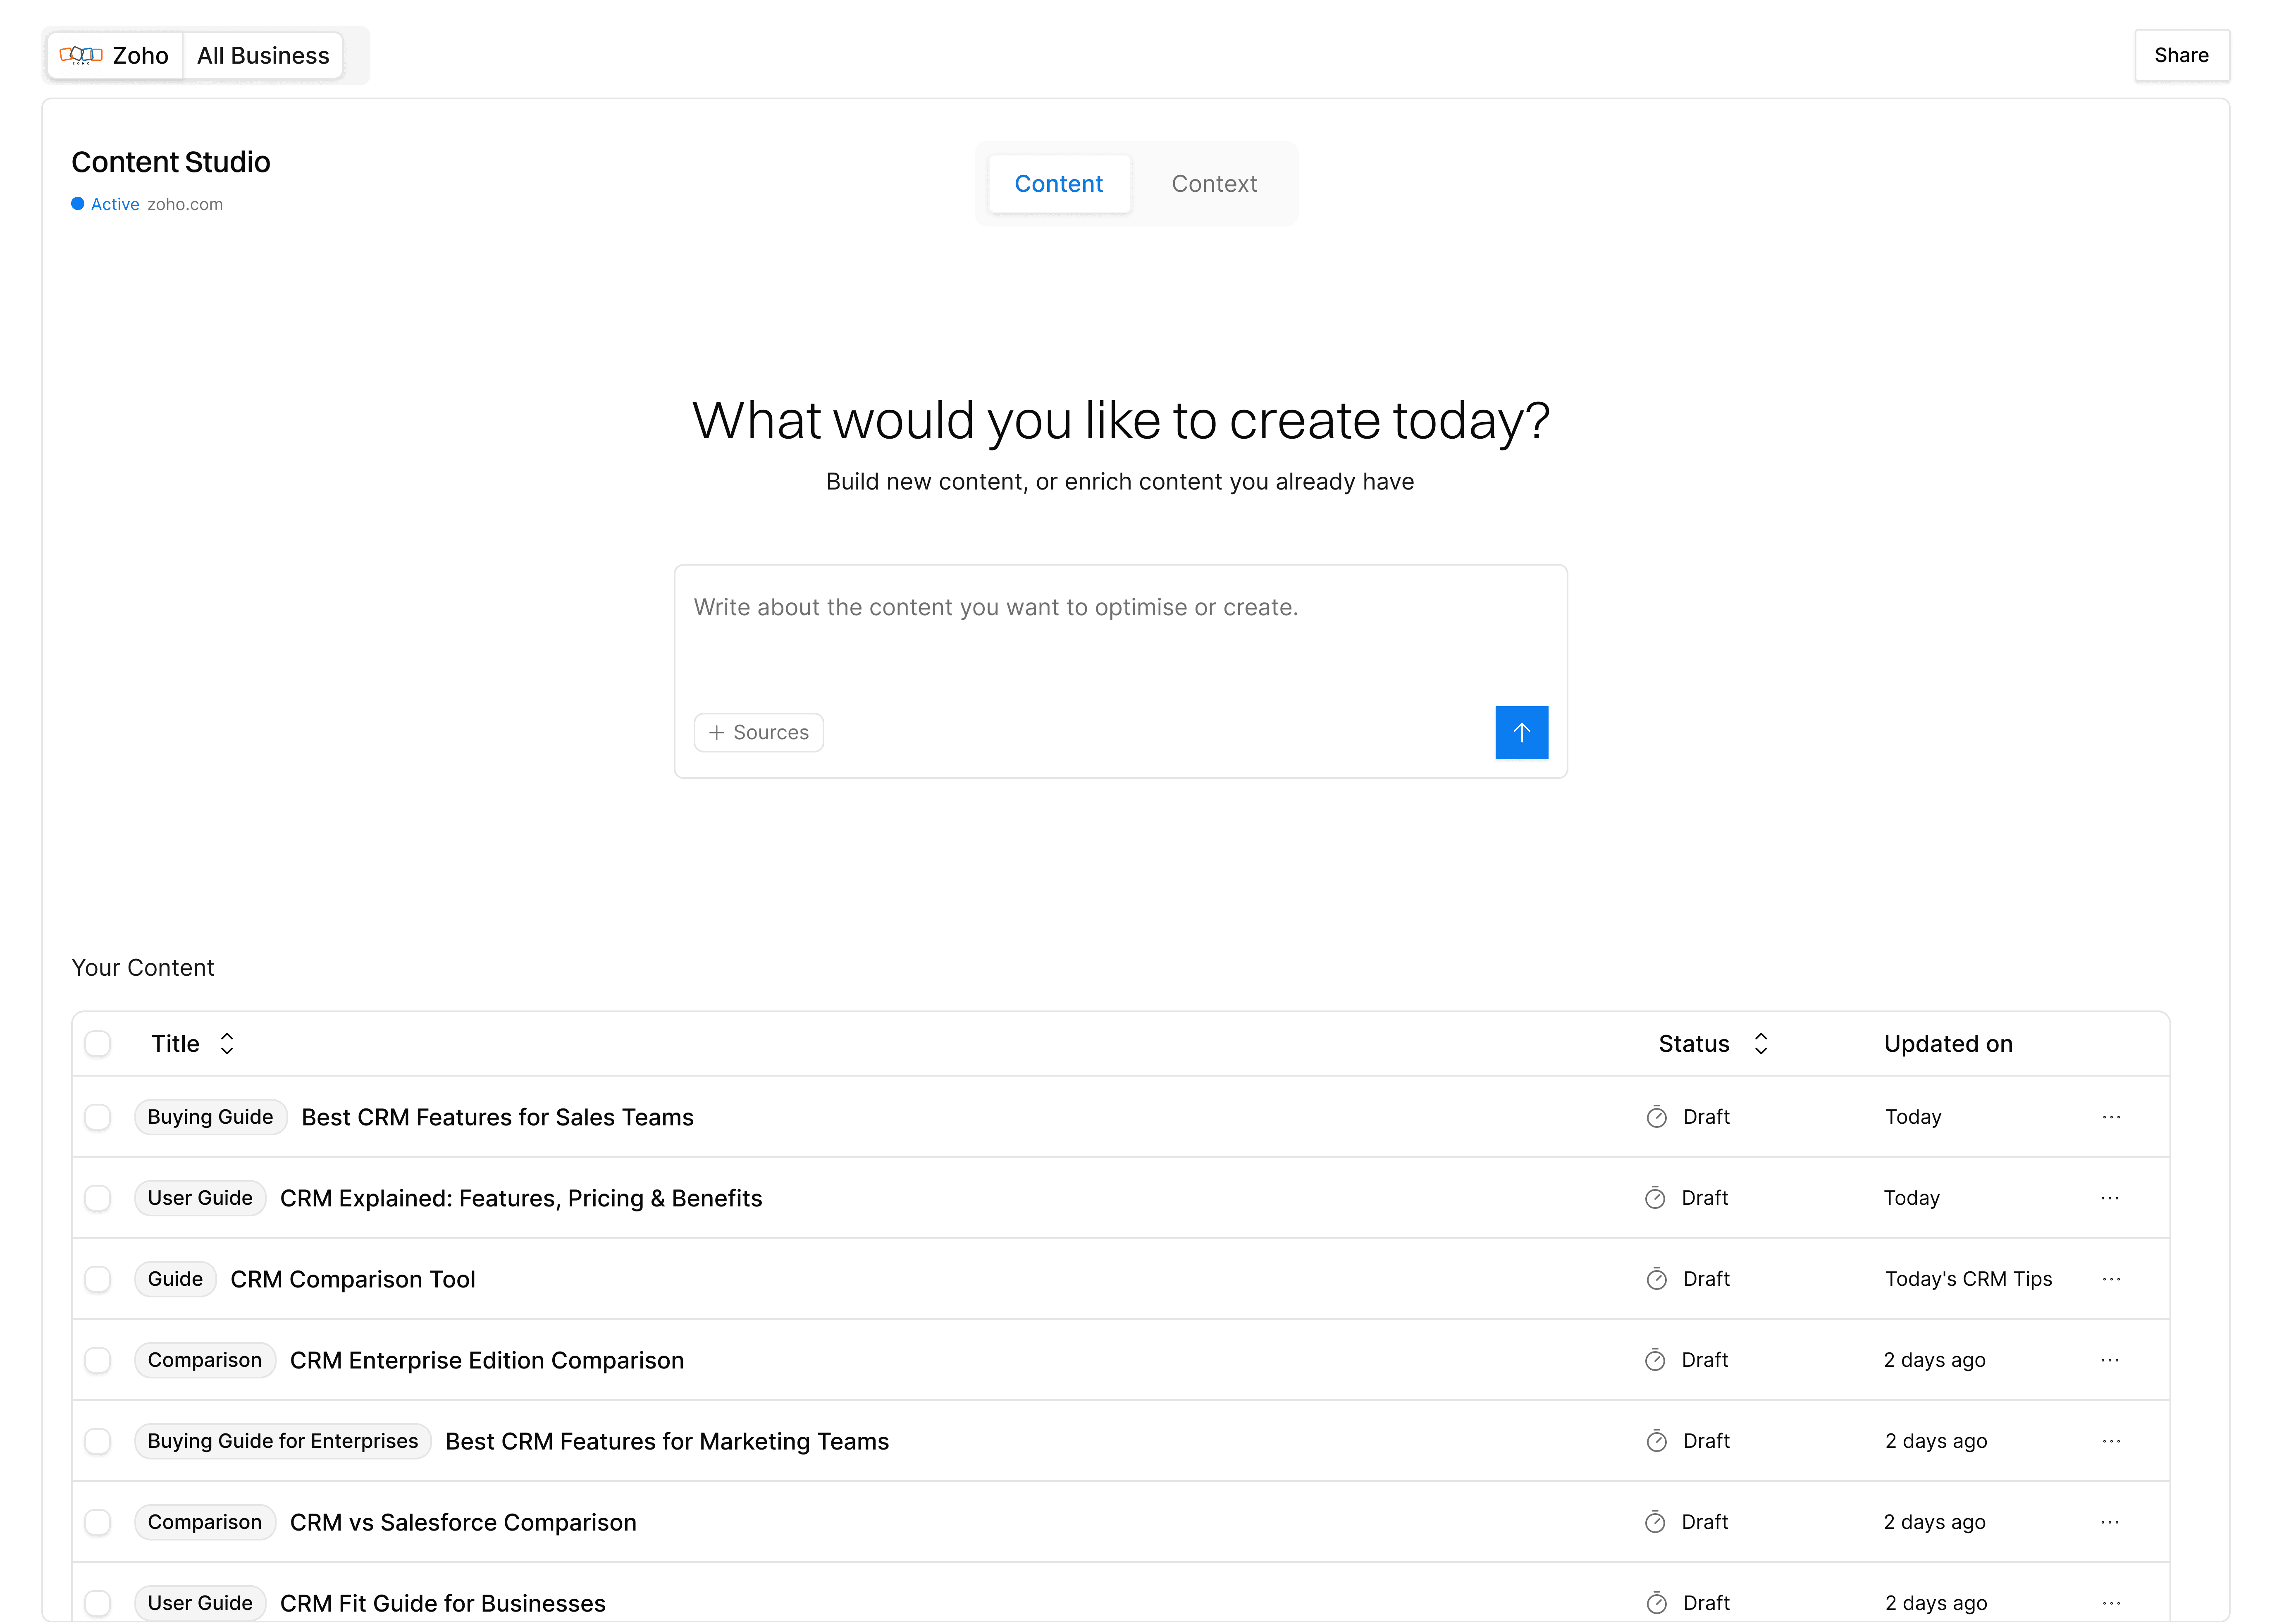Open more options for Best CRM Features for Sales Teams
This screenshot has height=1624, width=2272.
[2111, 1117]
